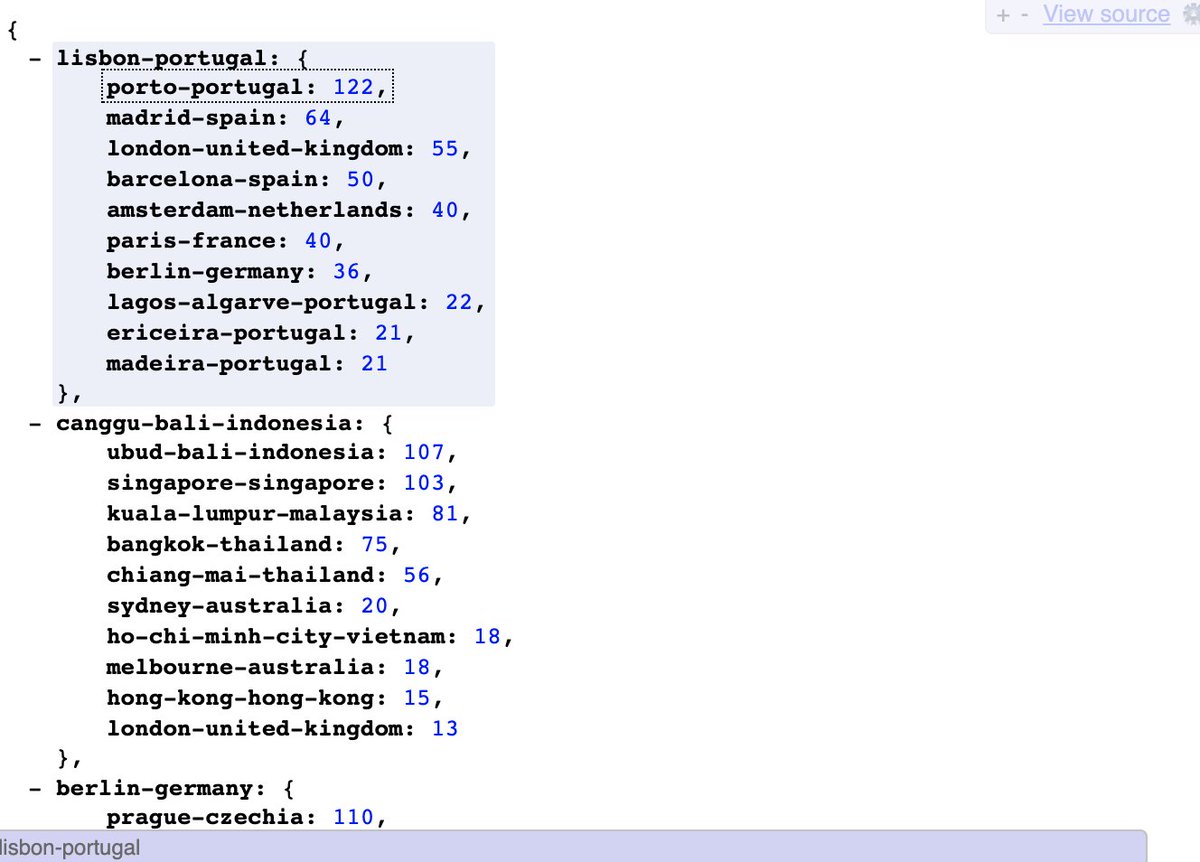Click the value 81 for kuala-lumpur-malaysia
1200x862 pixels.
[445, 514]
